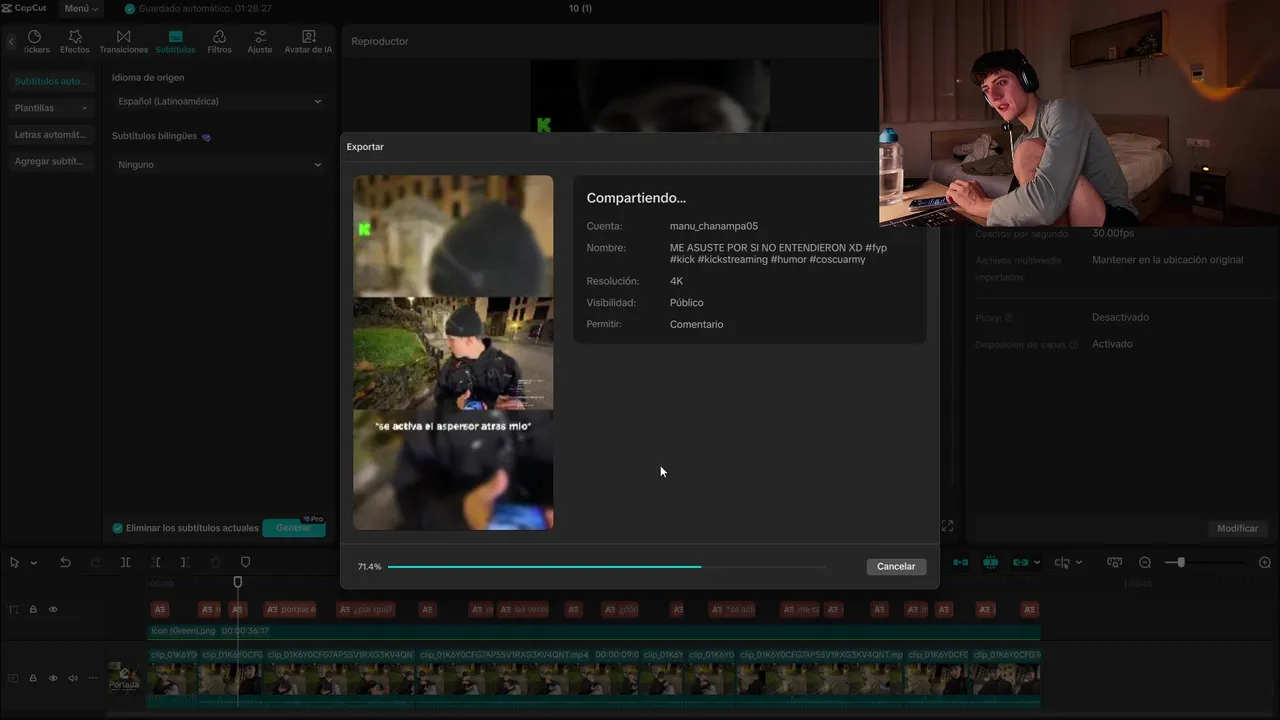This screenshot has width=1280, height=720.
Task: Click the player fullscreen expand icon
Action: (x=947, y=526)
